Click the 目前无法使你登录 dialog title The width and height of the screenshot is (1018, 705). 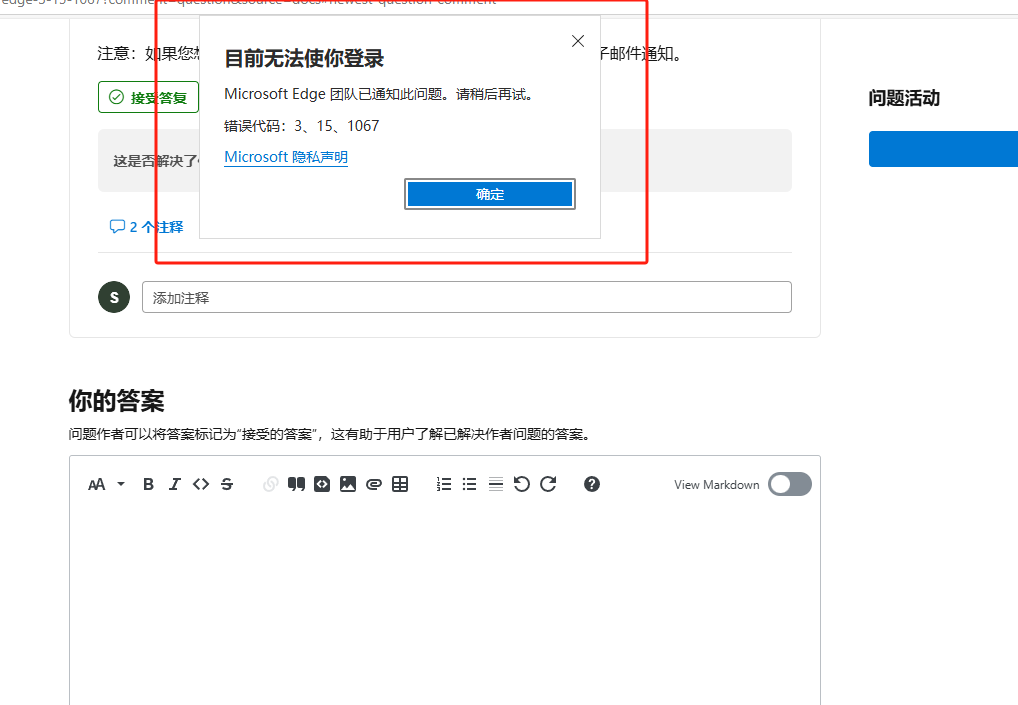304,58
